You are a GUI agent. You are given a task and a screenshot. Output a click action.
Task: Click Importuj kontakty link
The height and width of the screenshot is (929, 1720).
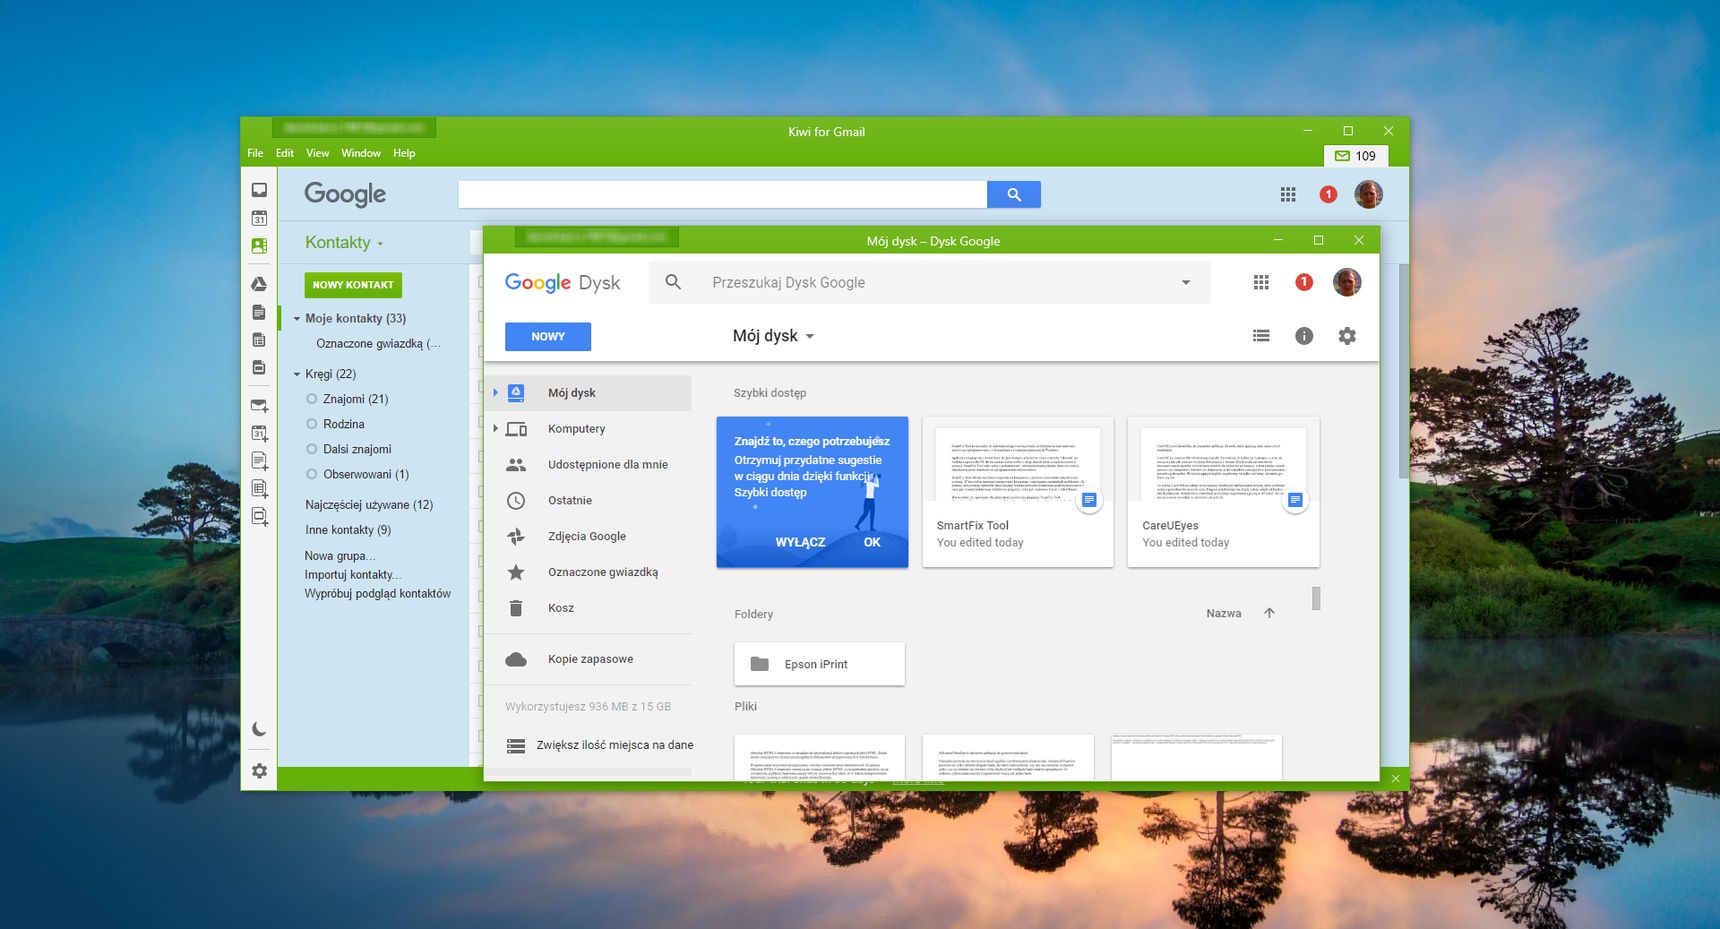(x=353, y=575)
